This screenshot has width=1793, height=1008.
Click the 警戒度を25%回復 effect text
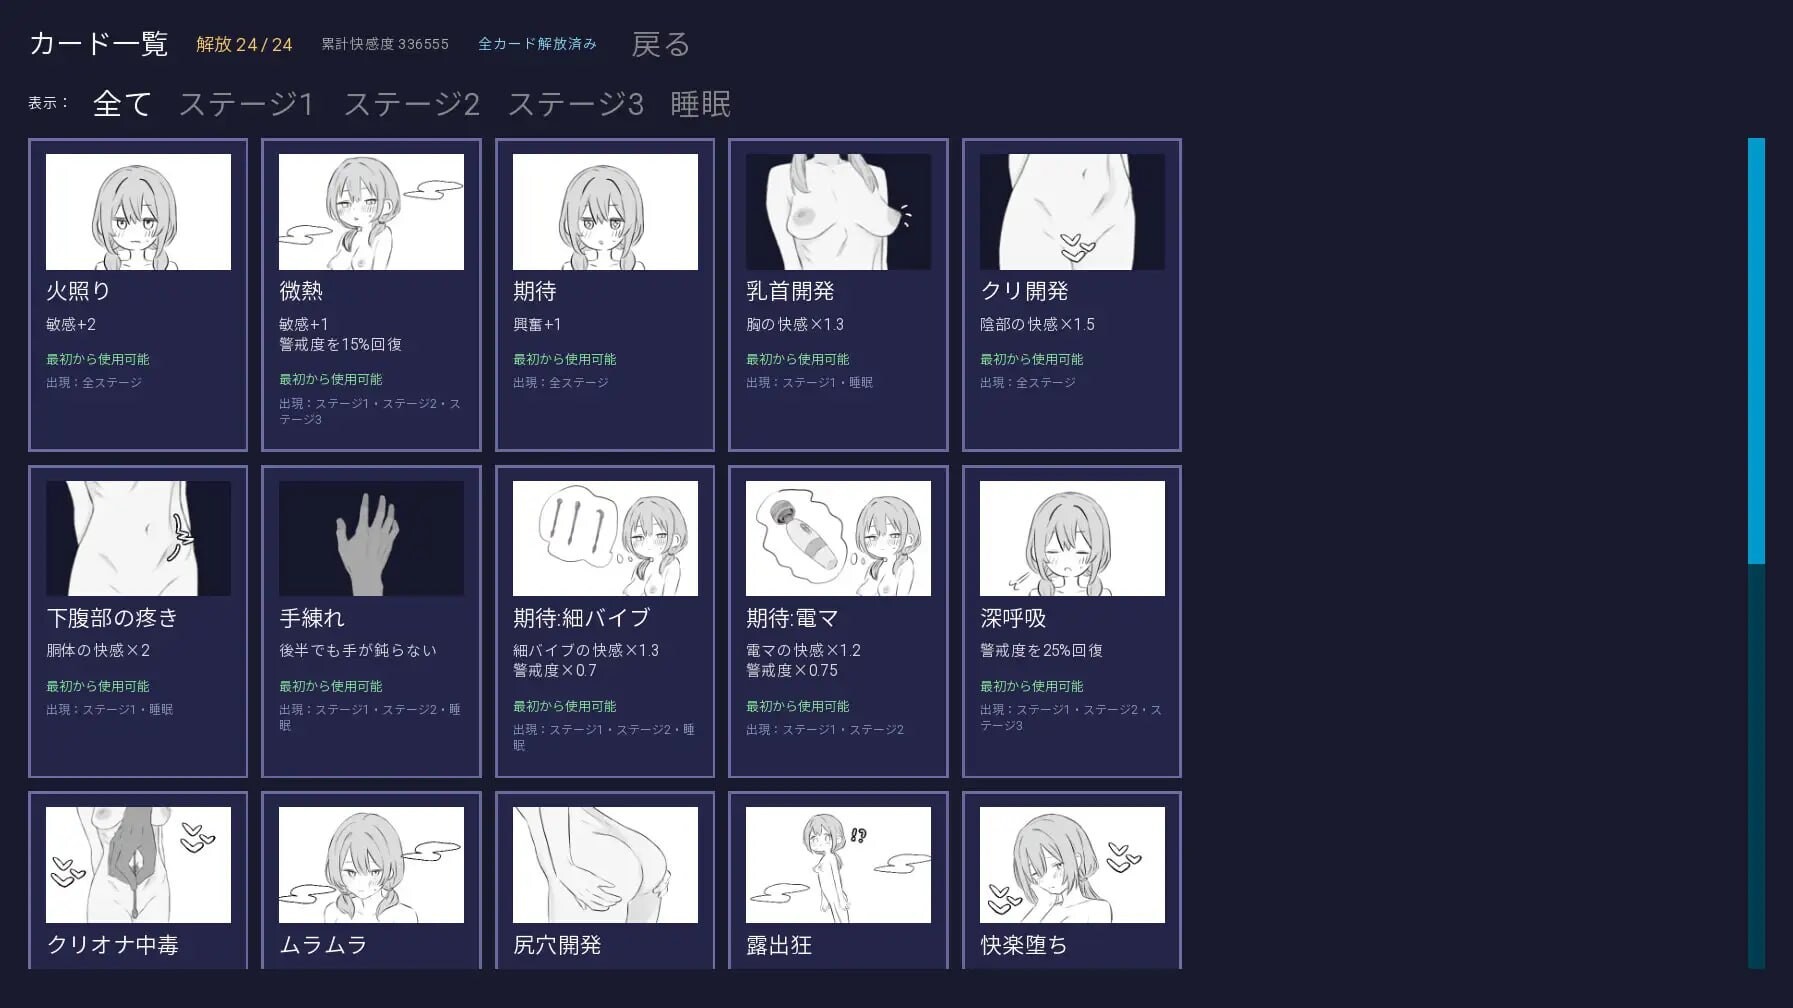coord(1041,650)
